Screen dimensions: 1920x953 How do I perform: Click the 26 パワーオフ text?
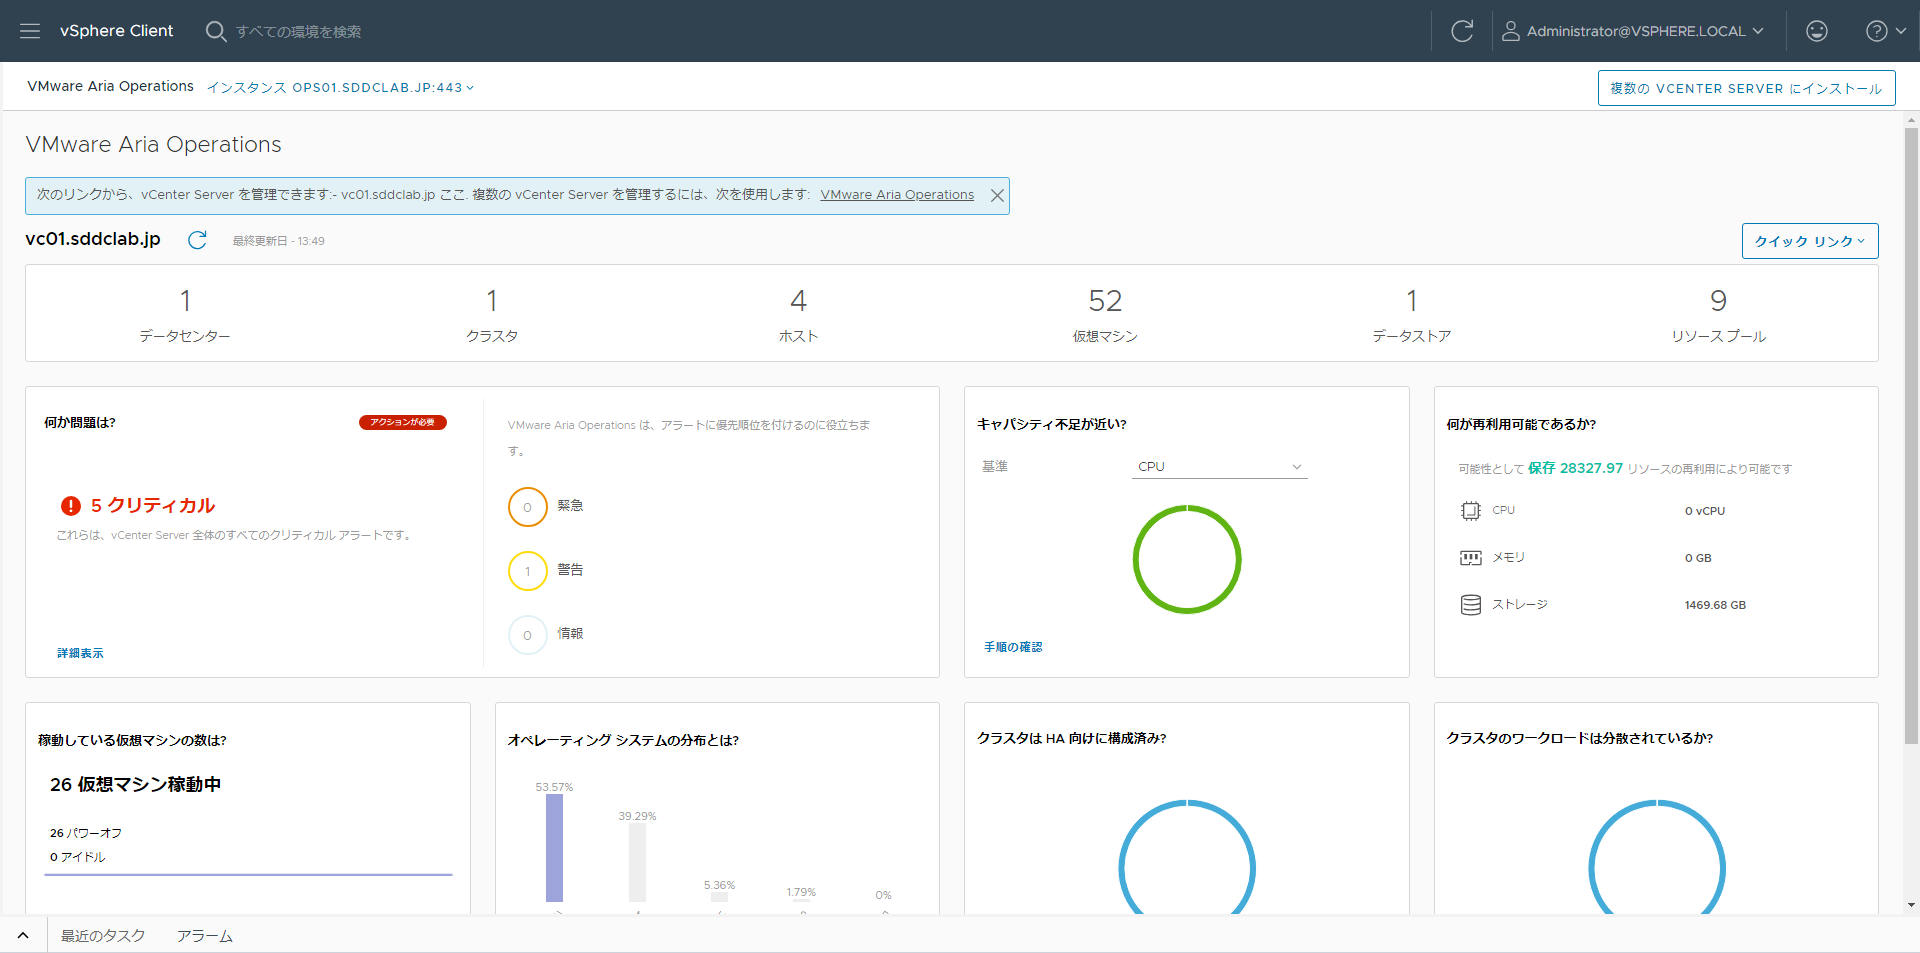tap(86, 833)
